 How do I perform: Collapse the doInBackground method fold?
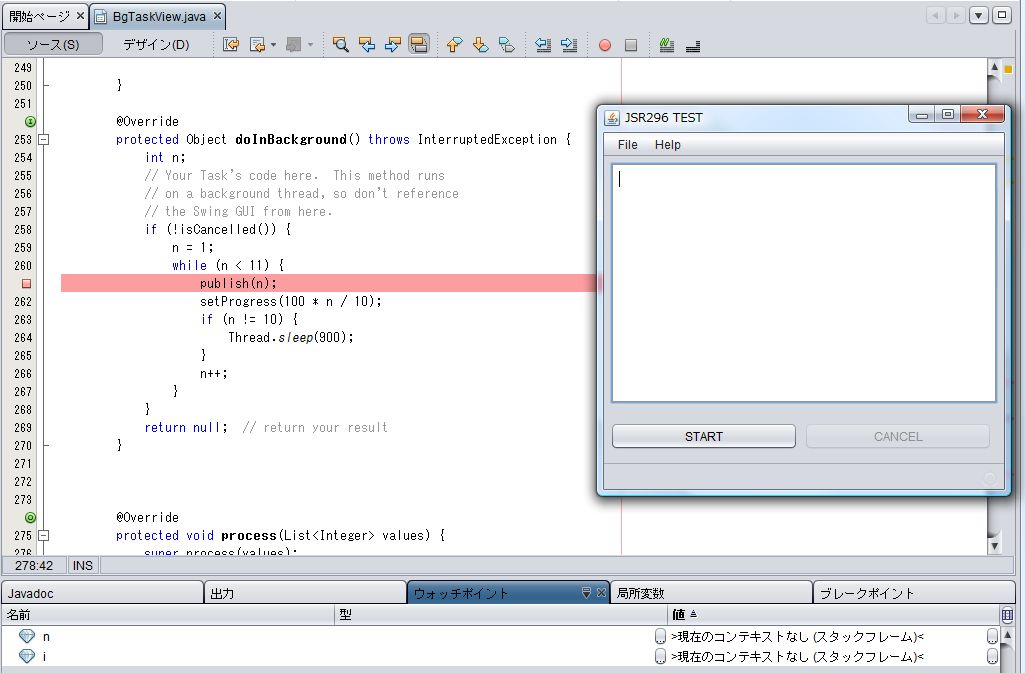(44, 140)
